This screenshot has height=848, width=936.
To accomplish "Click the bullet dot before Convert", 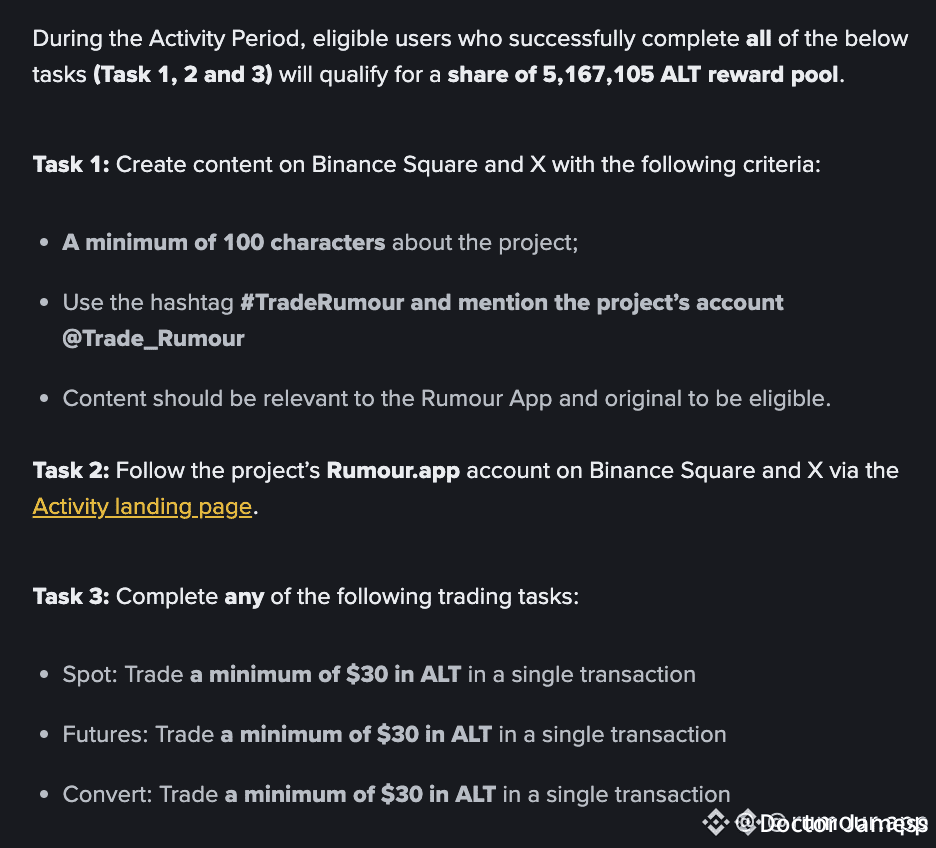I will pyautogui.click(x=44, y=795).
